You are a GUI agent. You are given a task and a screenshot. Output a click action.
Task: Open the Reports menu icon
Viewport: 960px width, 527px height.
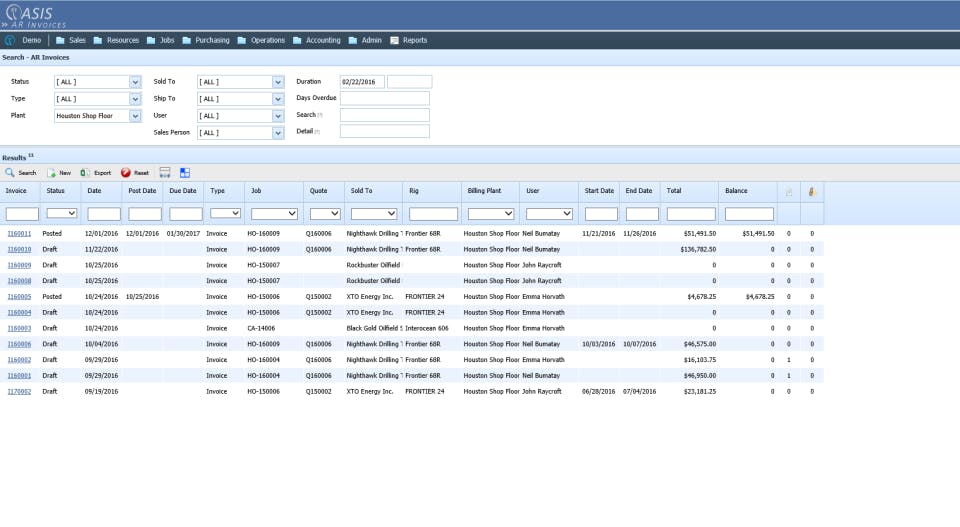click(x=394, y=40)
